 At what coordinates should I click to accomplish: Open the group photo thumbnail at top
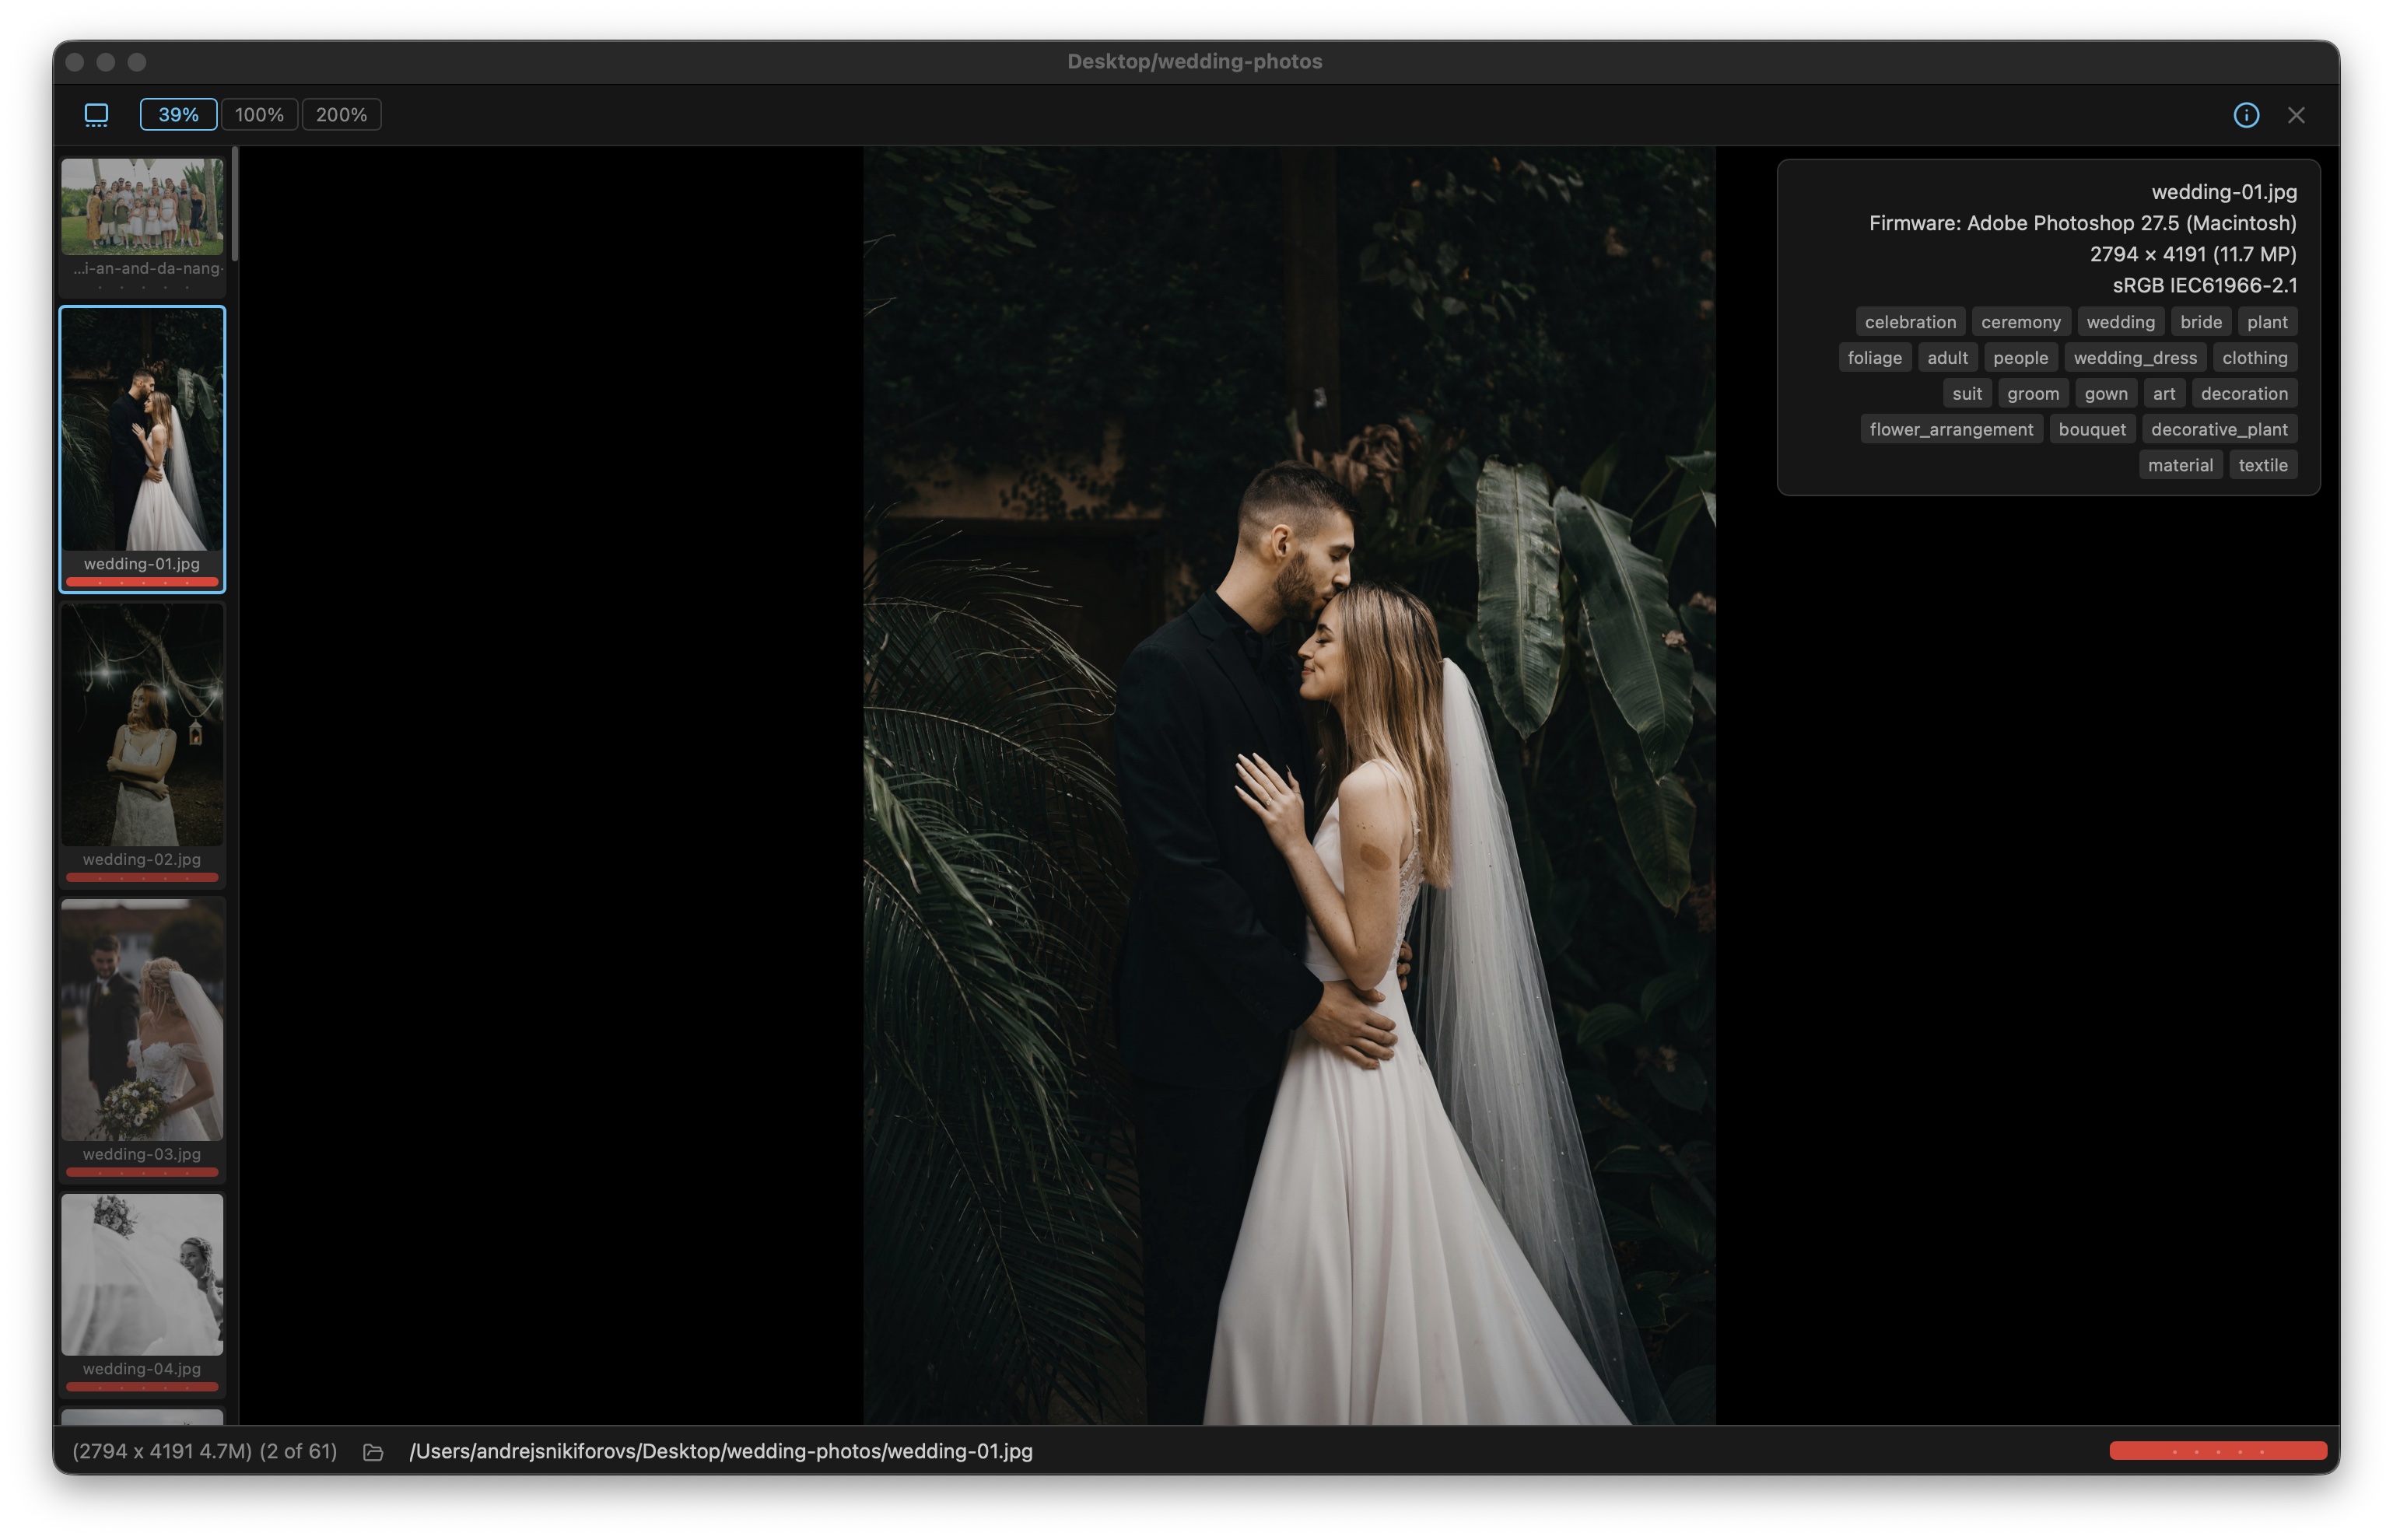pos(142,206)
